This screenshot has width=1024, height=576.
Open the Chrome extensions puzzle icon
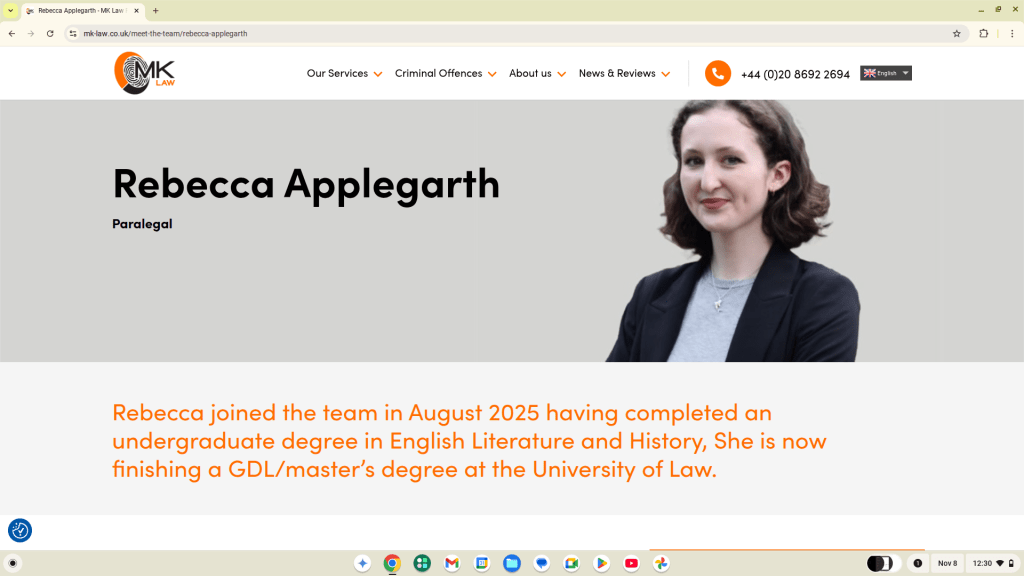[983, 33]
